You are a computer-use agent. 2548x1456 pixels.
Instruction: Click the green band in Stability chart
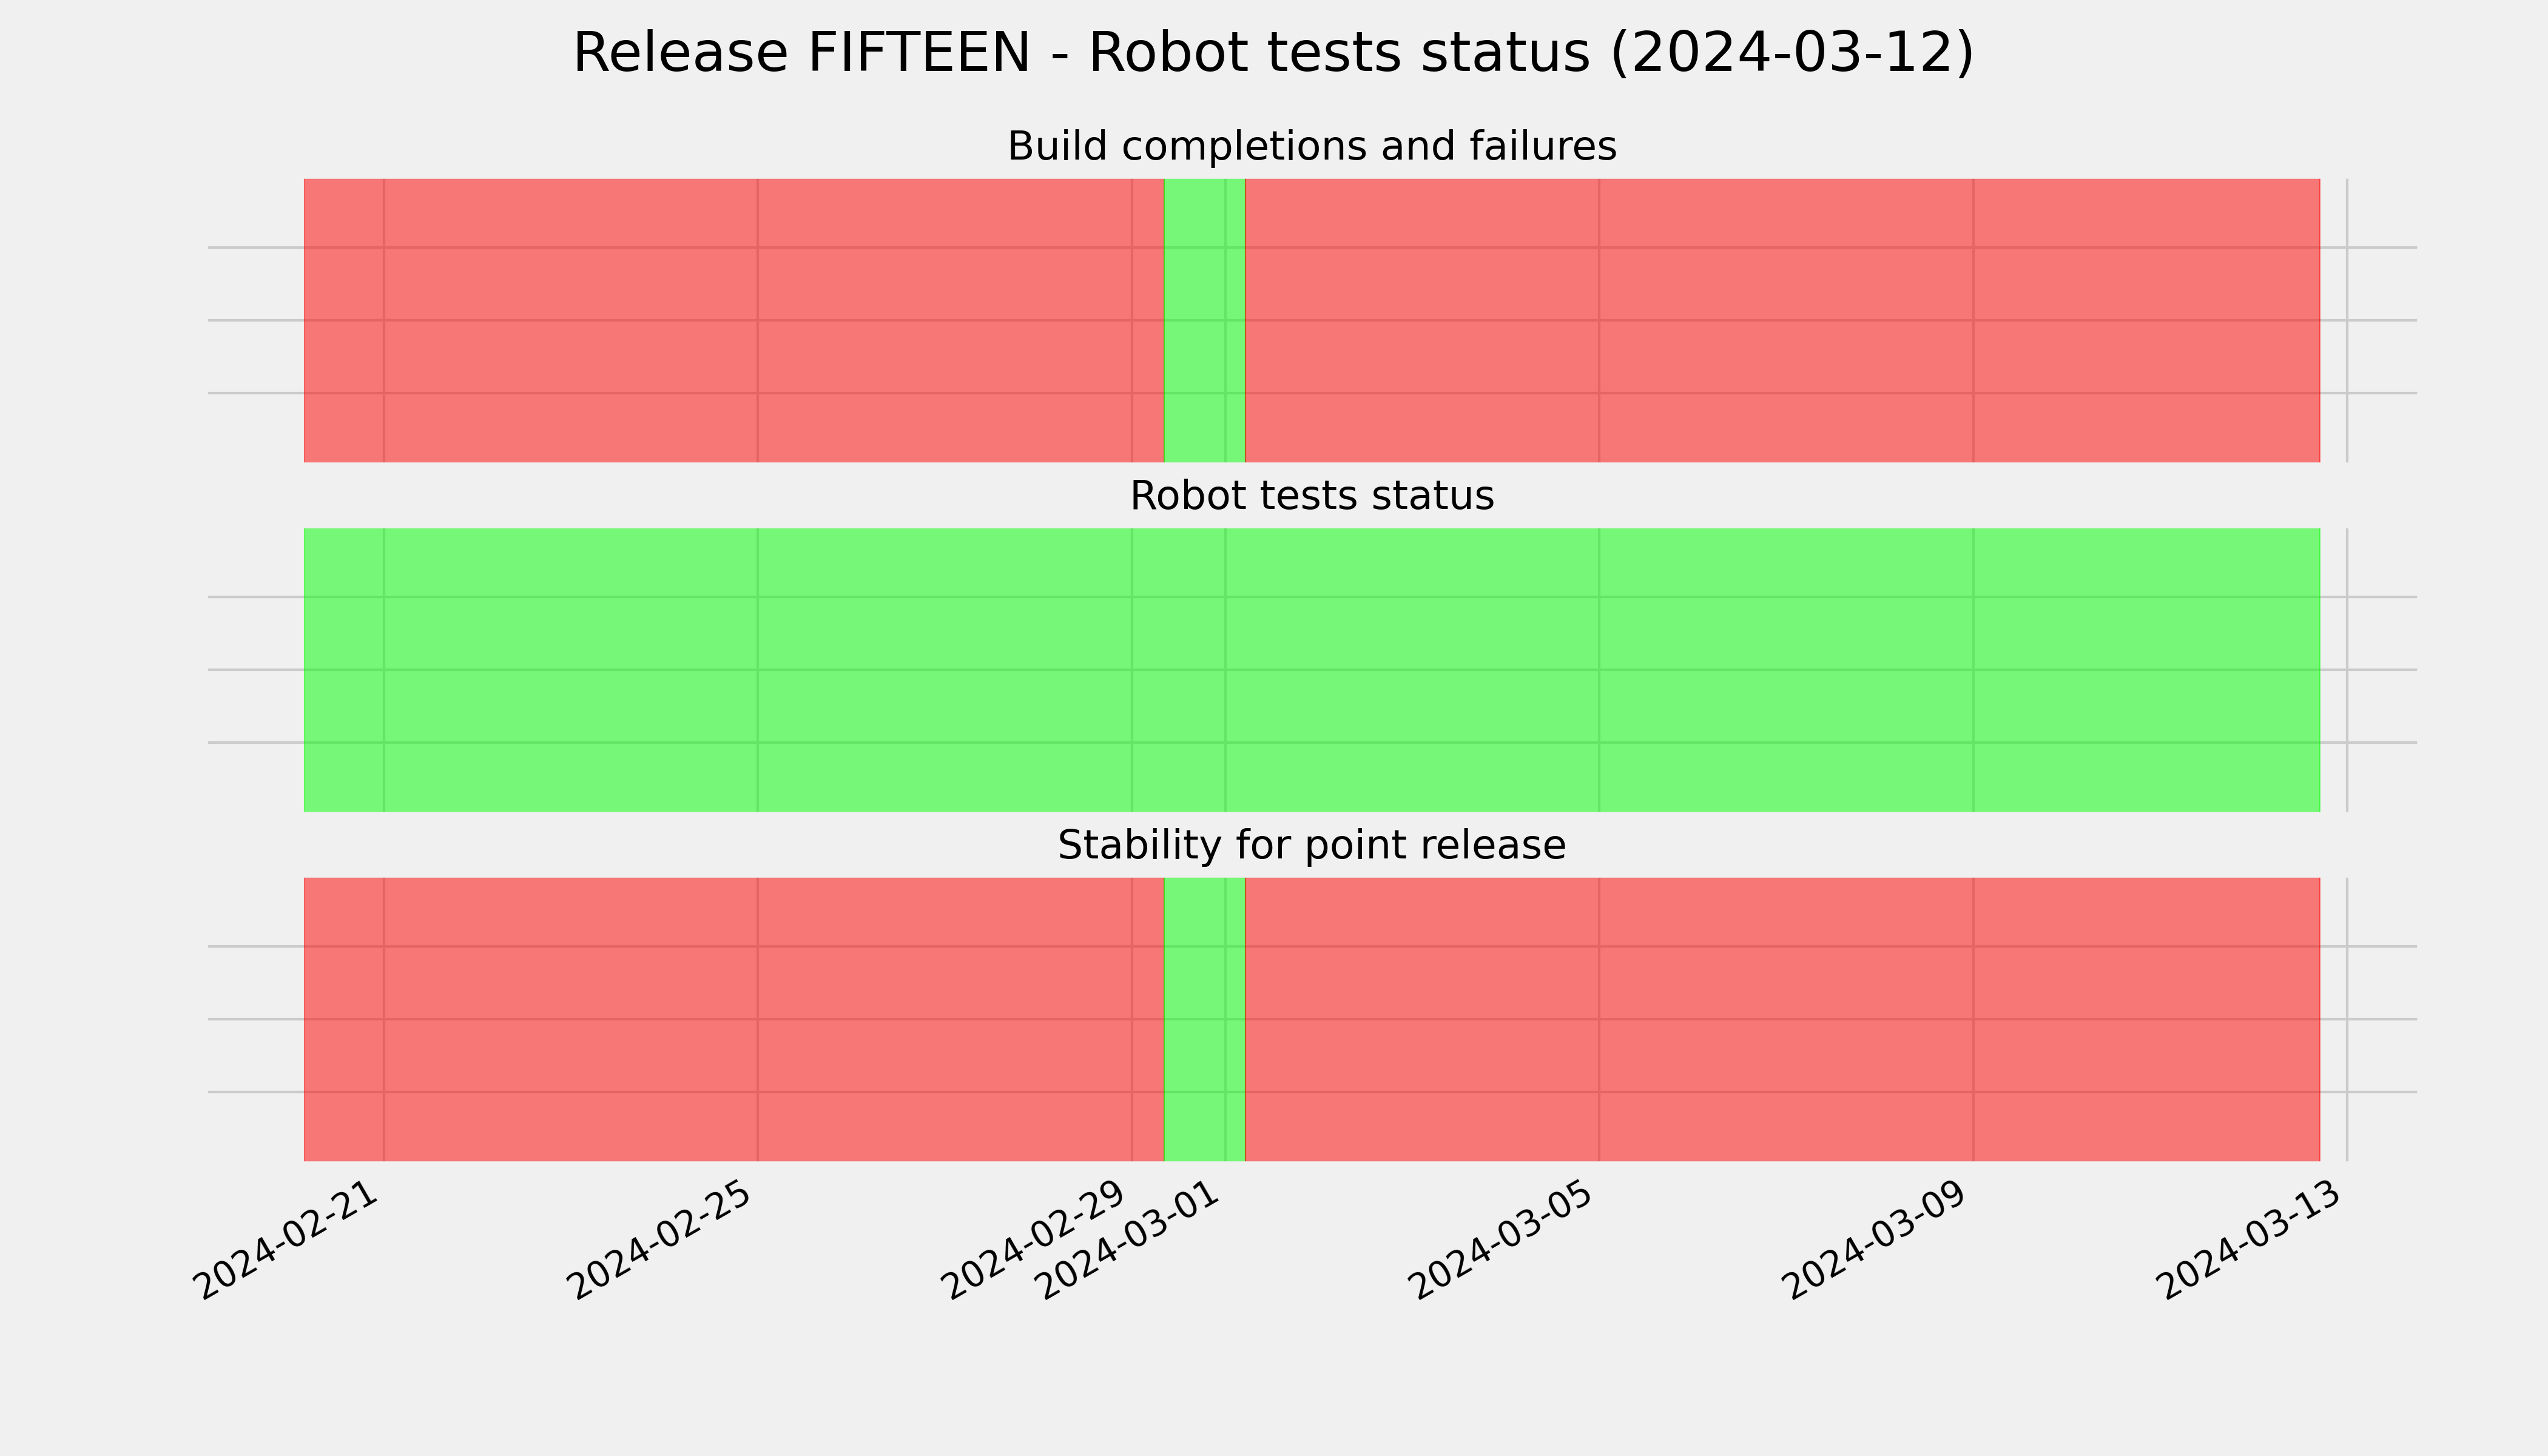tap(1204, 1019)
